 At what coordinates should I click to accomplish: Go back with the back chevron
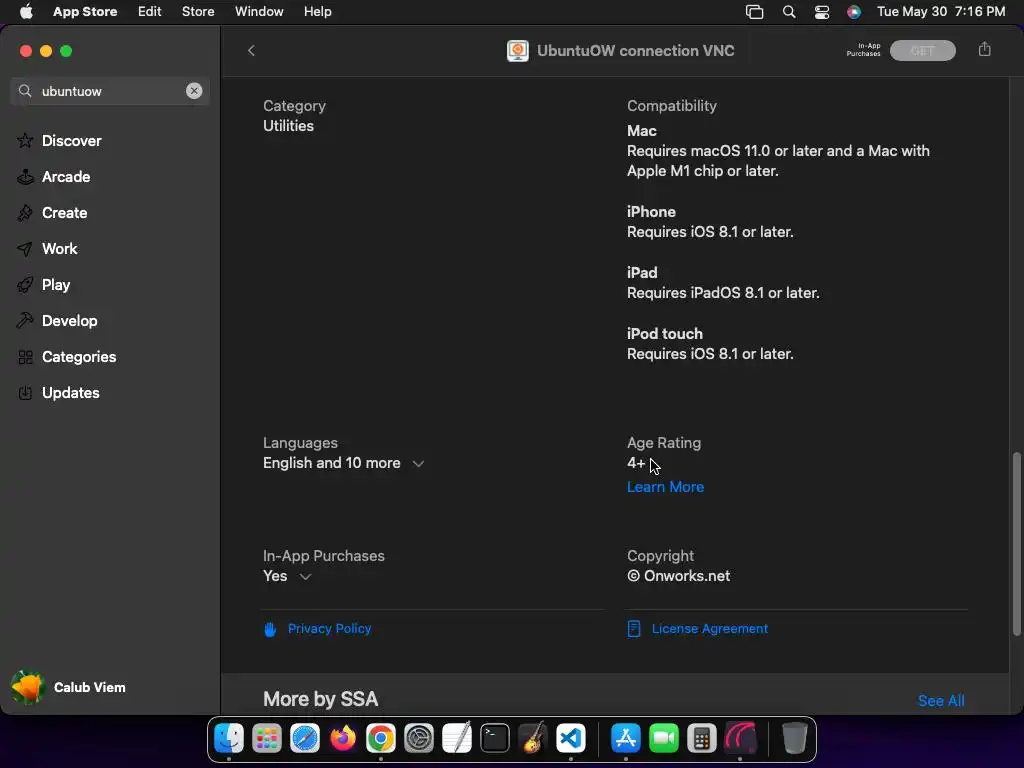click(x=251, y=51)
